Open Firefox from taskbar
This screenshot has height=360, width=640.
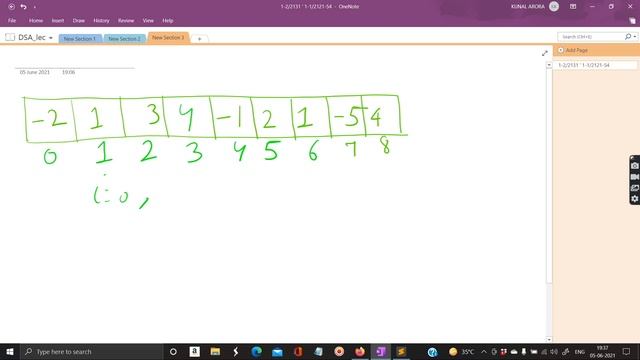pos(360,351)
